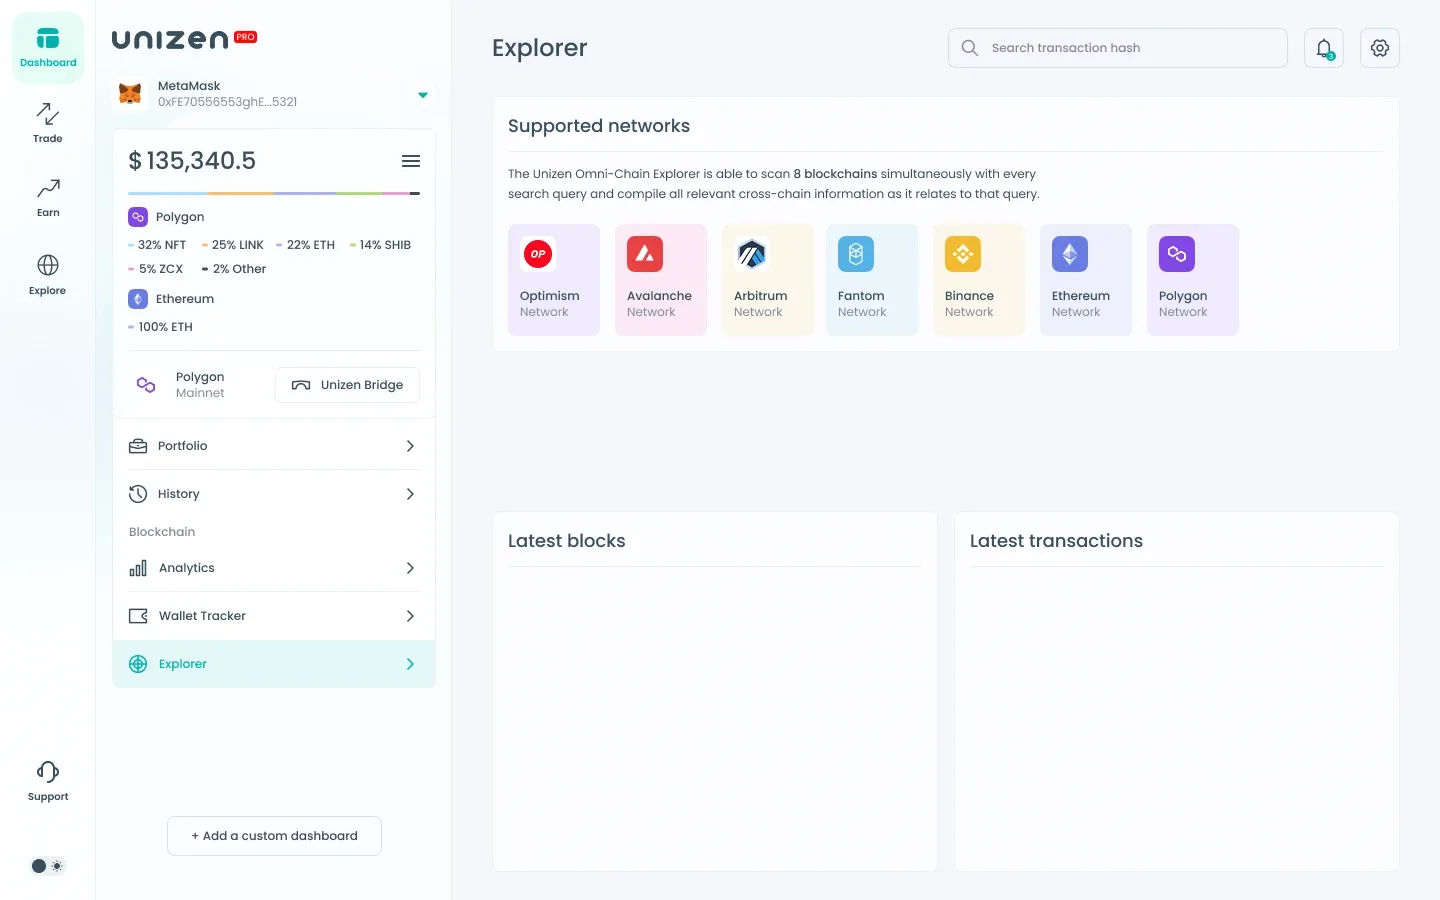This screenshot has height=900, width=1440.
Task: Add a custom dashboard
Action: [x=274, y=836]
